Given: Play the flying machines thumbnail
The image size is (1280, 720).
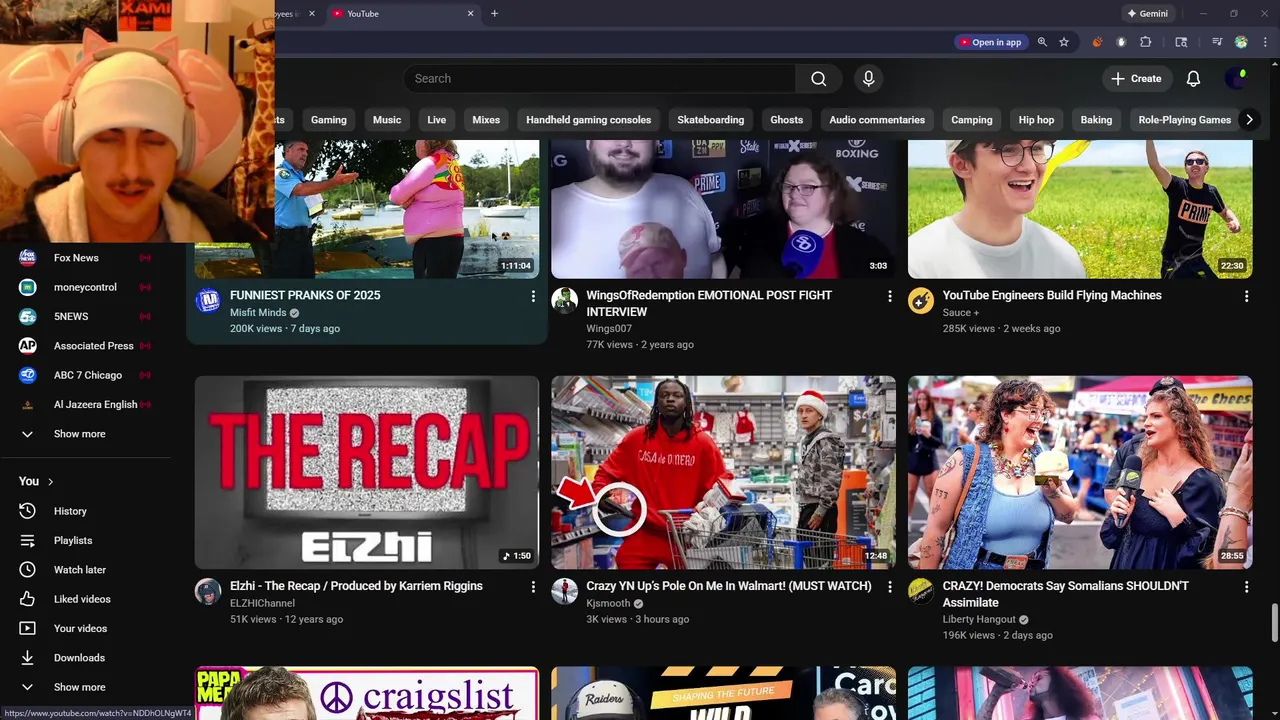Looking at the screenshot, I should [1080, 209].
